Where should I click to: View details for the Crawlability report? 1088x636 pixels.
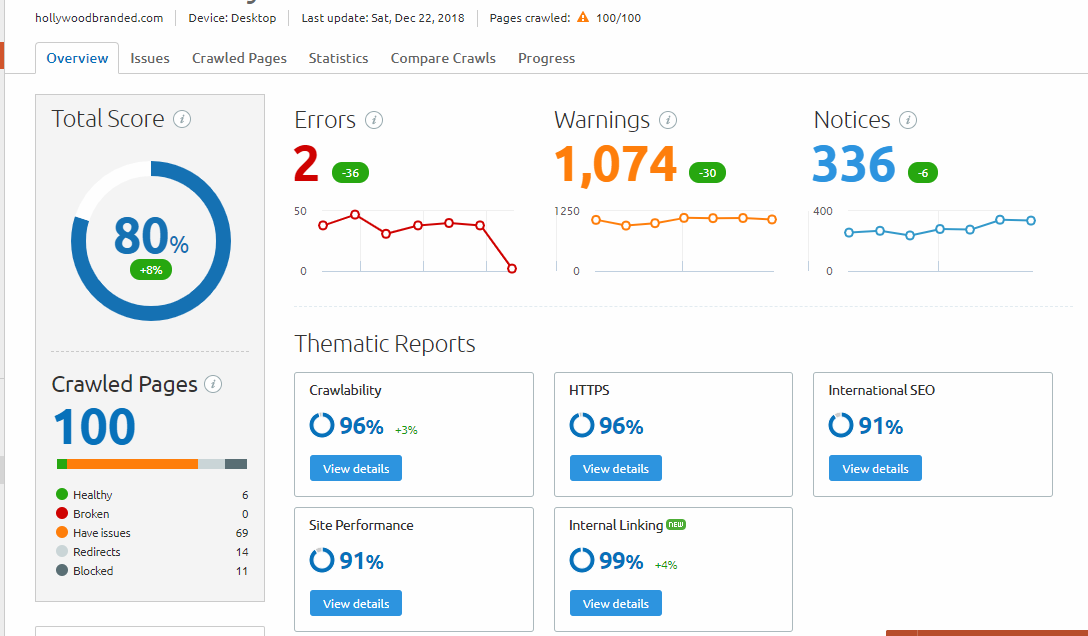click(356, 468)
